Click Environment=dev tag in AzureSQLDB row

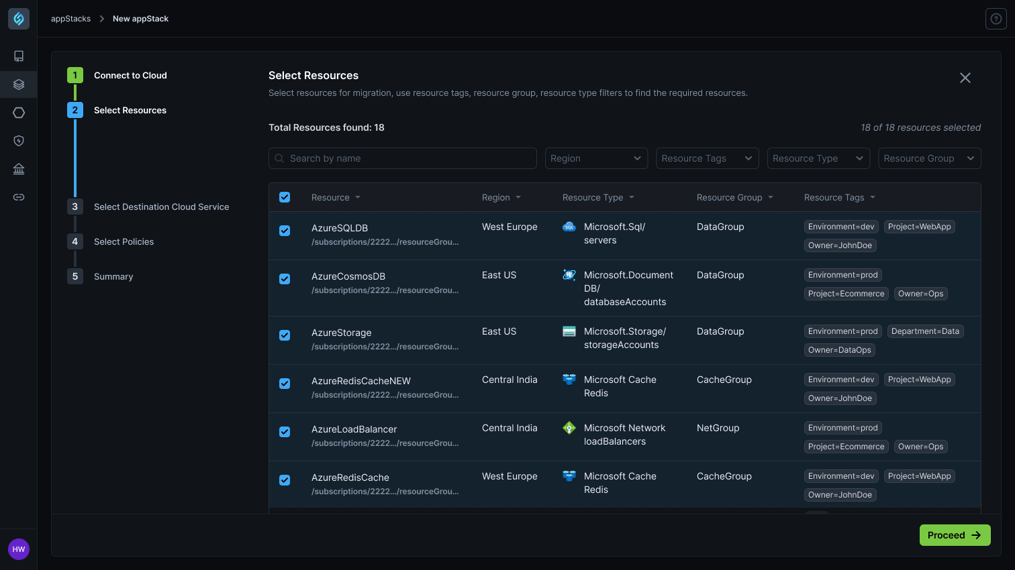coord(841,226)
